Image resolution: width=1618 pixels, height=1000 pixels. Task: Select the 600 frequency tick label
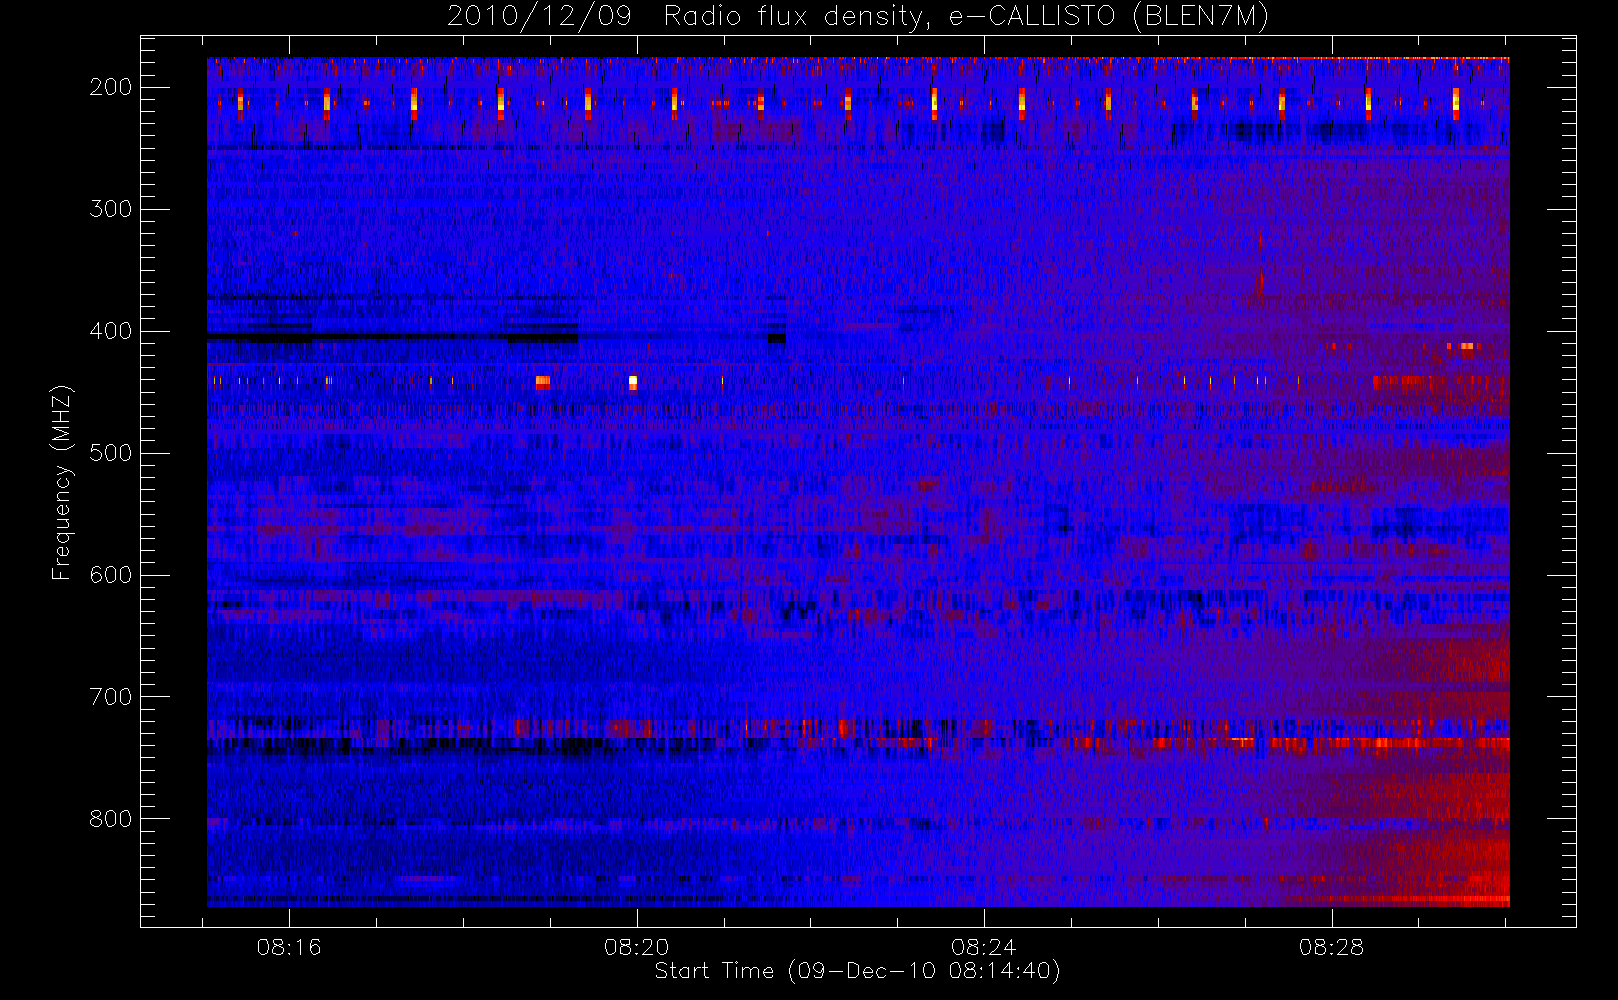111,575
